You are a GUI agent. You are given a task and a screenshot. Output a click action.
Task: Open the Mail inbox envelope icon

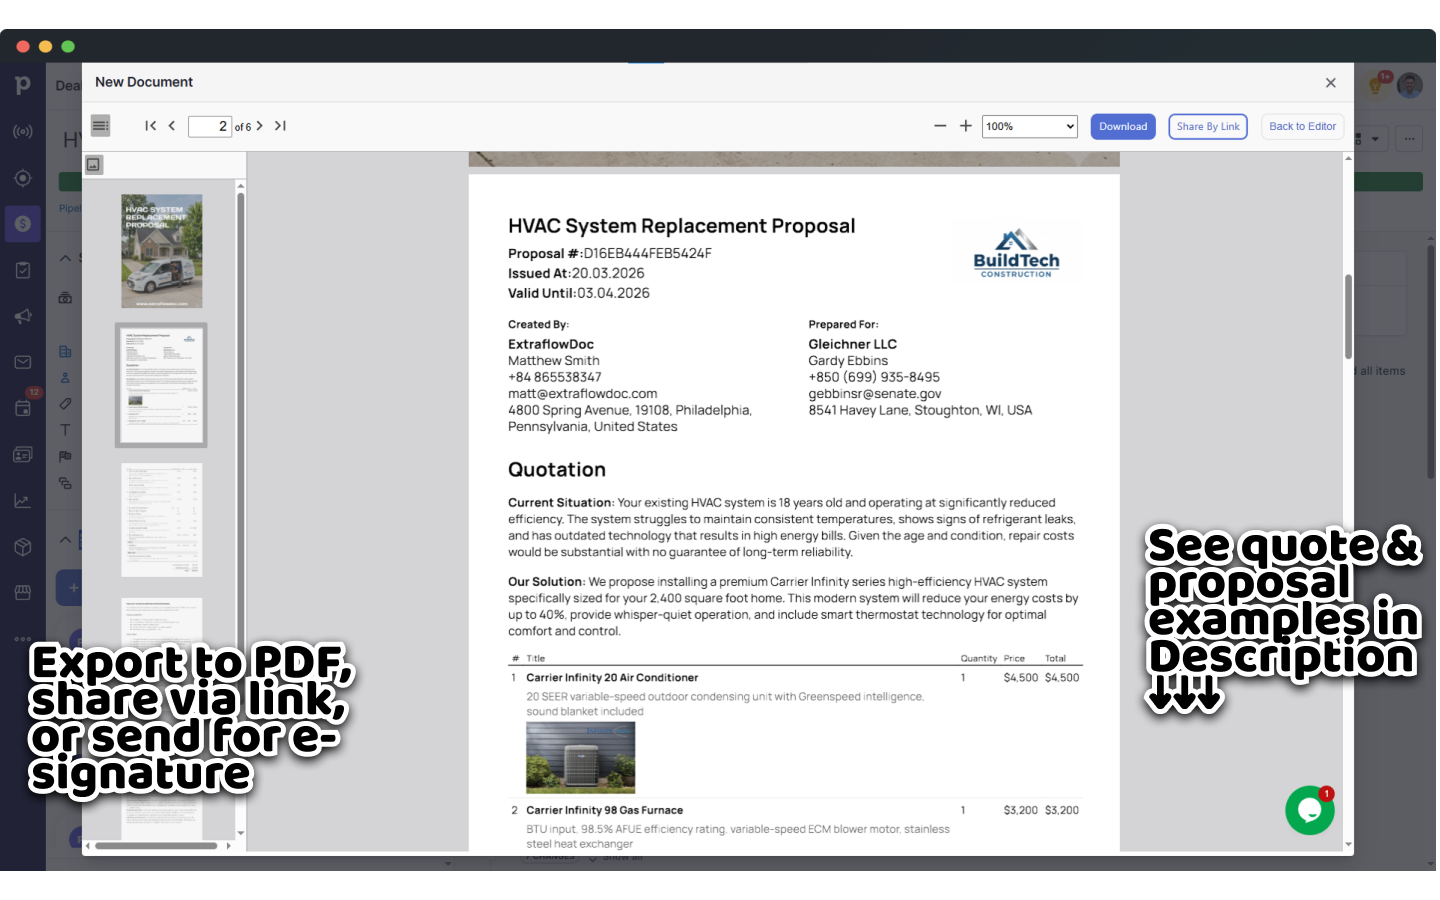[23, 362]
